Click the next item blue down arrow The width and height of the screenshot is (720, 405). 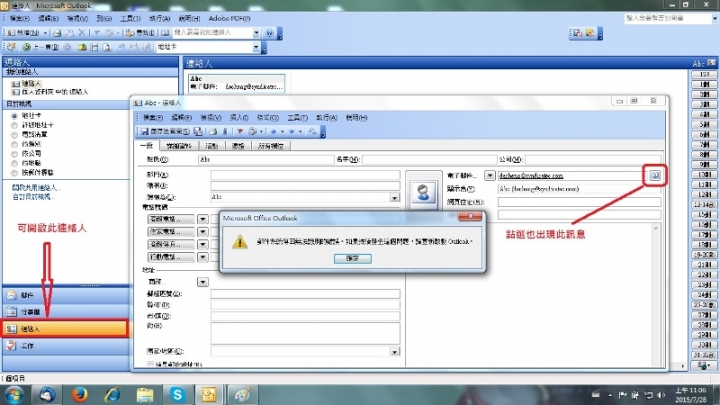tap(291, 132)
